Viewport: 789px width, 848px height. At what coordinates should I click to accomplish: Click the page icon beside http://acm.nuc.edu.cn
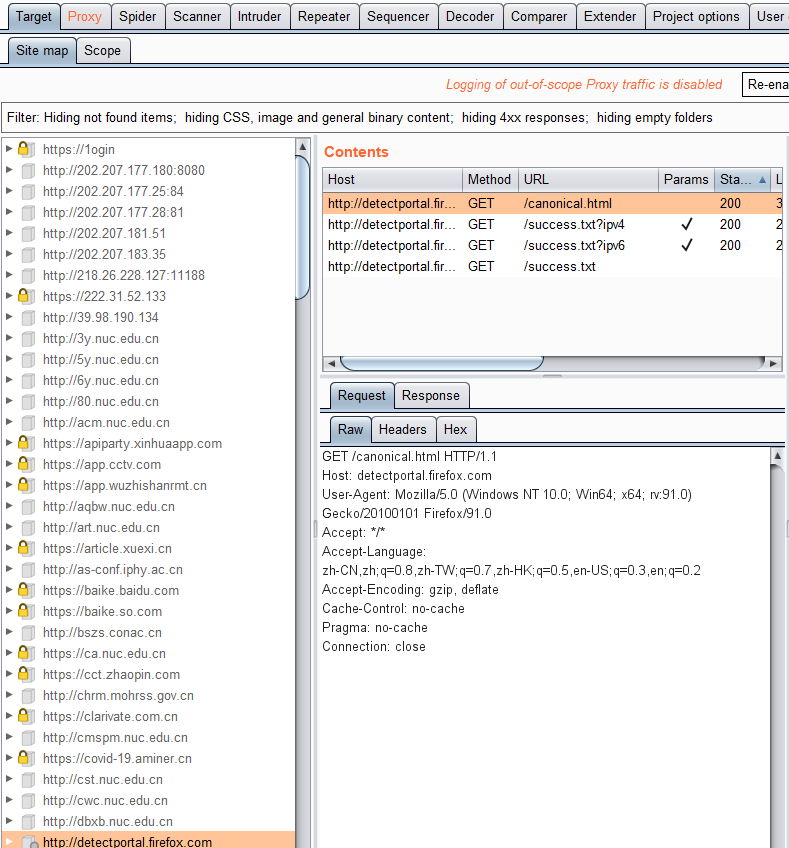coord(28,422)
